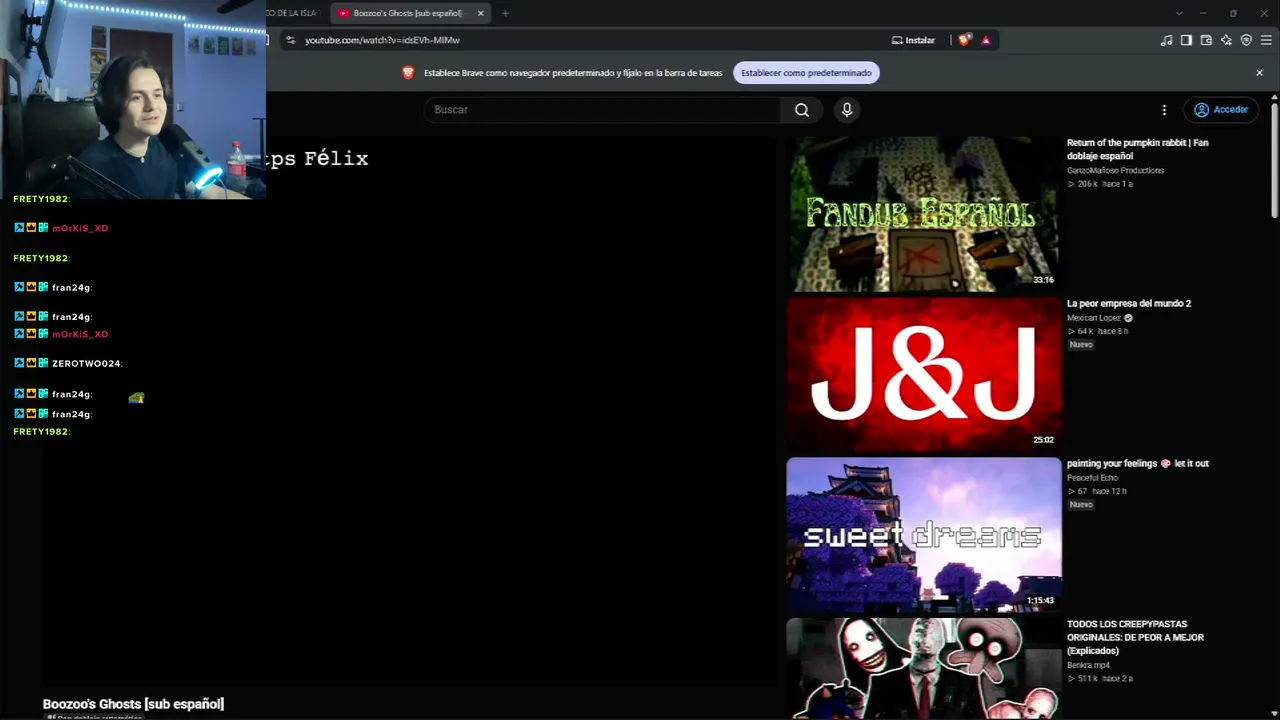Screen dimensions: 1280x720
Task: Start voice search with the microphone icon
Action: [847, 110]
